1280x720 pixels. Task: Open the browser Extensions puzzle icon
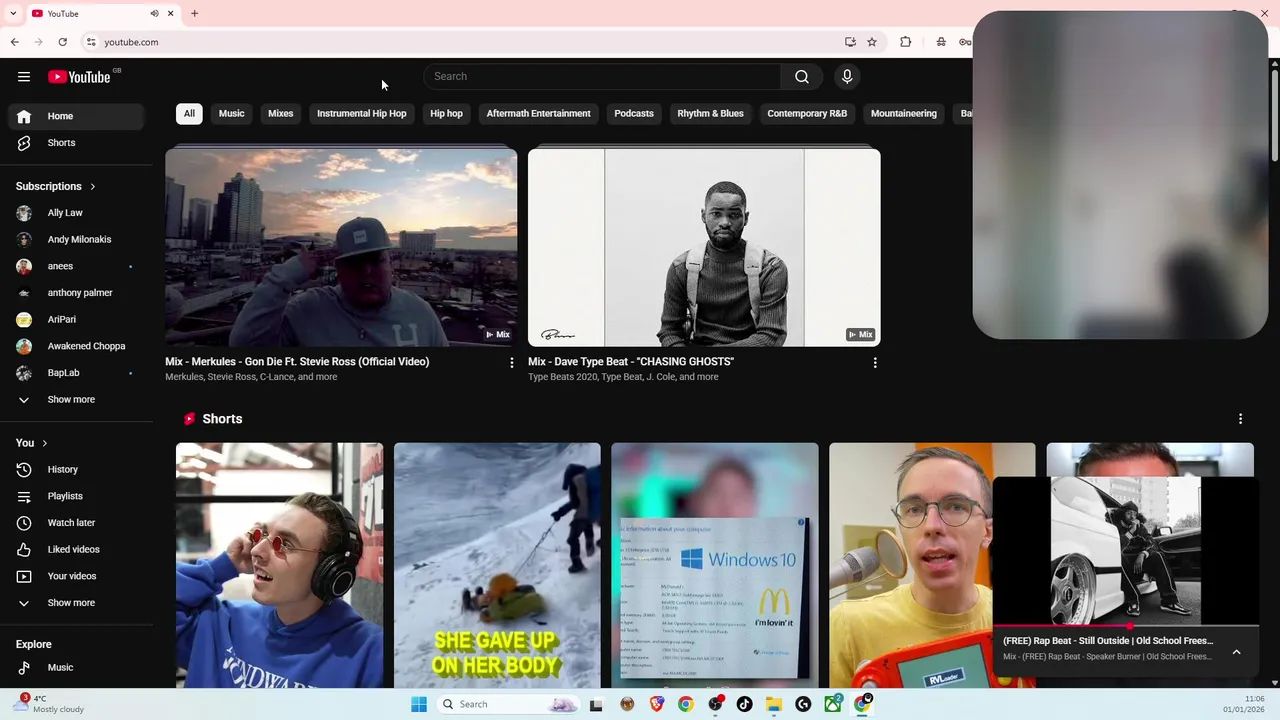[x=906, y=42]
